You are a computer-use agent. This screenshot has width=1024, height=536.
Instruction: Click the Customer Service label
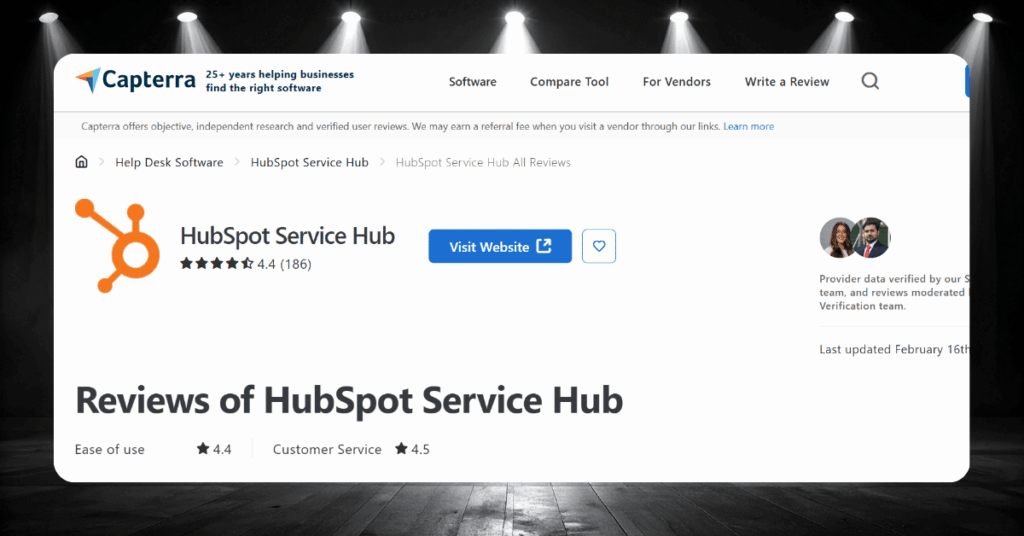pos(327,449)
